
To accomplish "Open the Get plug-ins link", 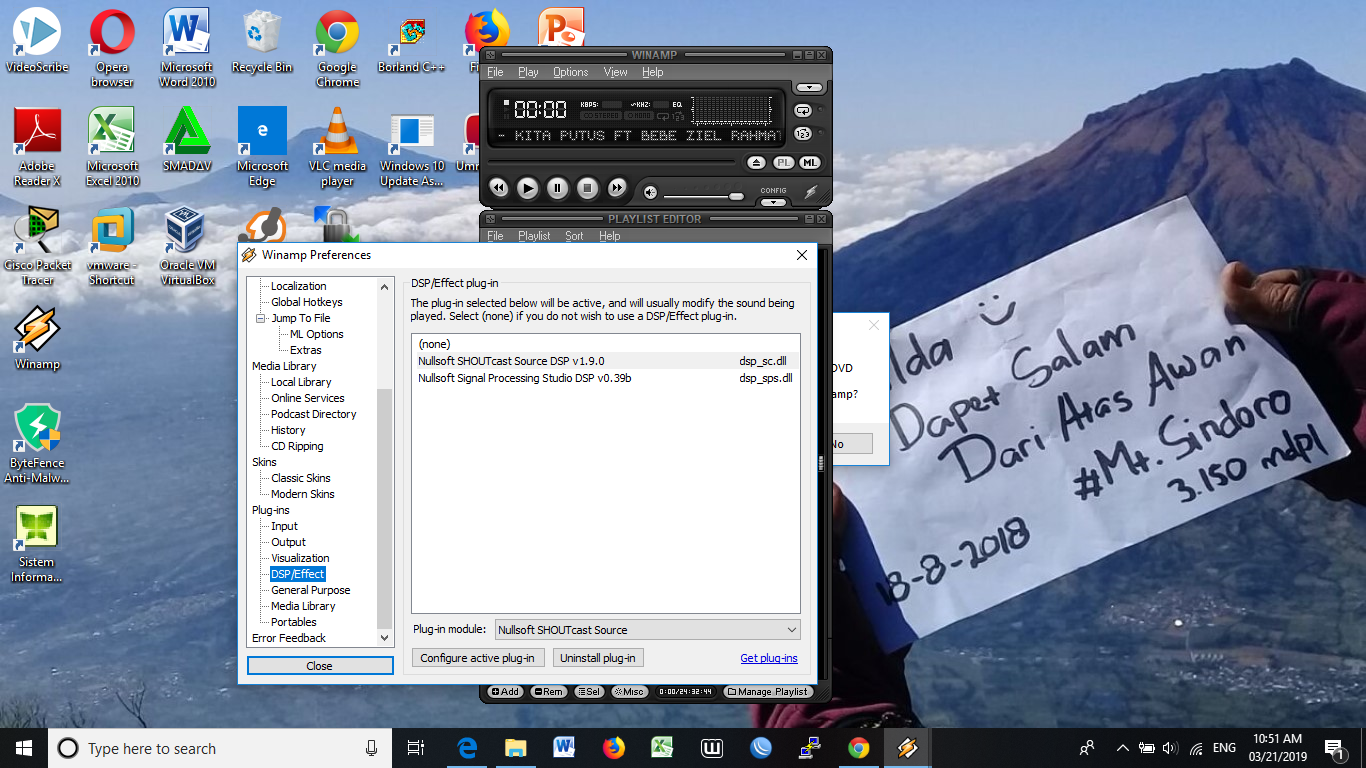I will [x=769, y=658].
